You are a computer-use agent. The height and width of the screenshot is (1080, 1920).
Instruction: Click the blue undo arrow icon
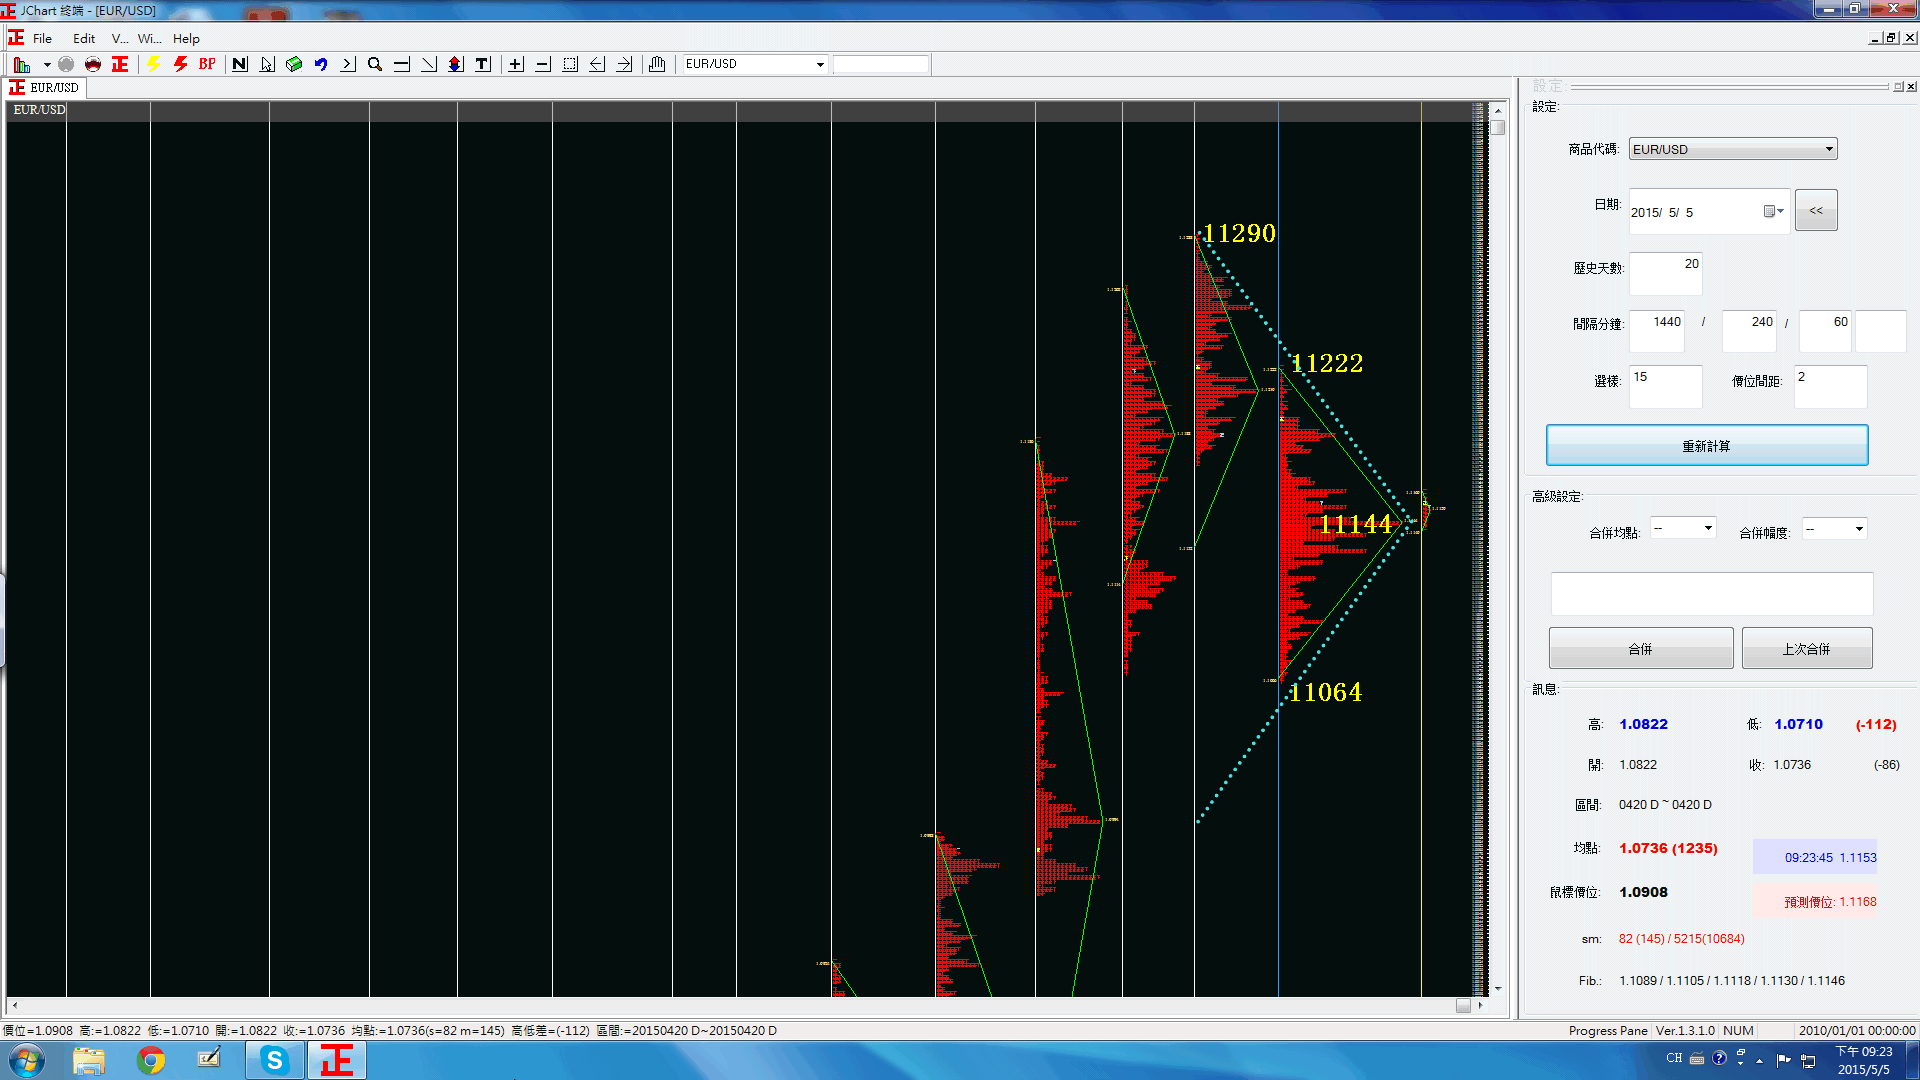pos(321,64)
